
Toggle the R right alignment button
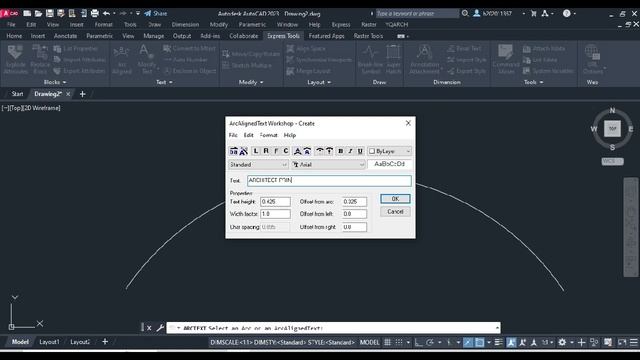tap(266, 151)
